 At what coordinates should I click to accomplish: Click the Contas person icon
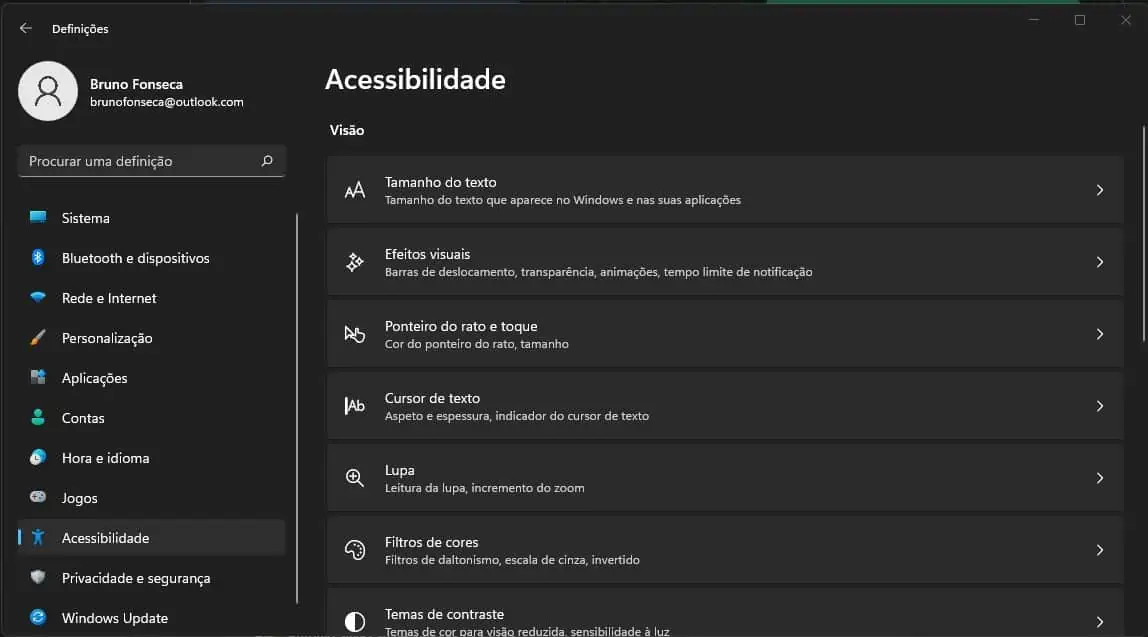(38, 417)
